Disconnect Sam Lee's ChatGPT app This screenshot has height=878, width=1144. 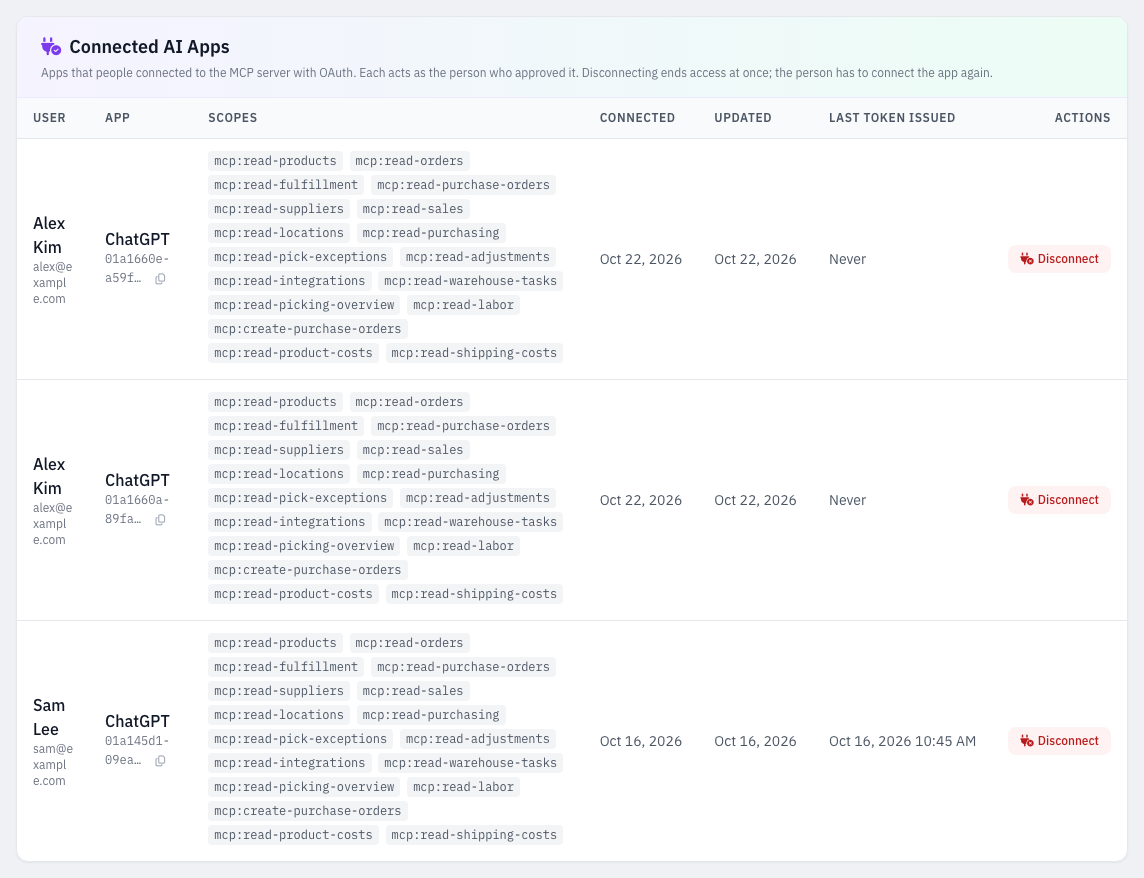pyautogui.click(x=1059, y=741)
